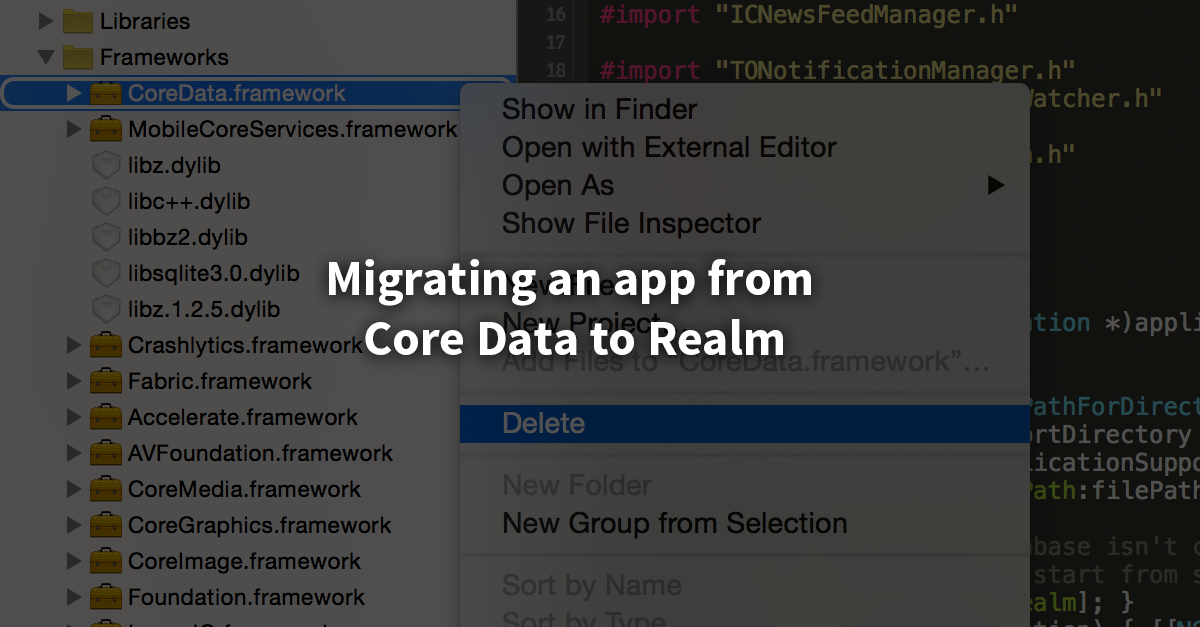
Task: Click the AVFoundation.framework icon
Action: 104,453
